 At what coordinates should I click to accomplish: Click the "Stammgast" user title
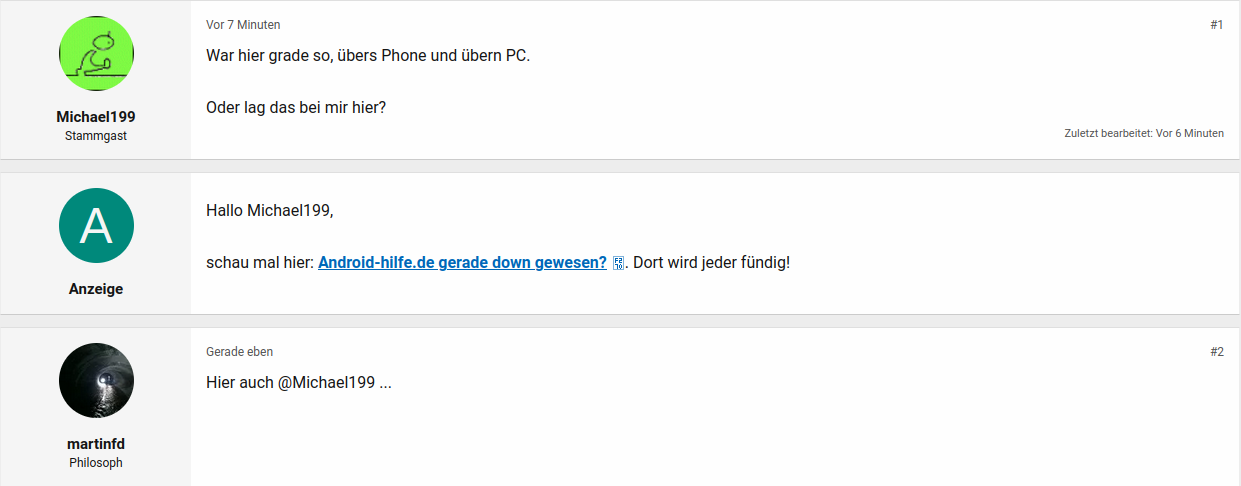click(x=96, y=135)
